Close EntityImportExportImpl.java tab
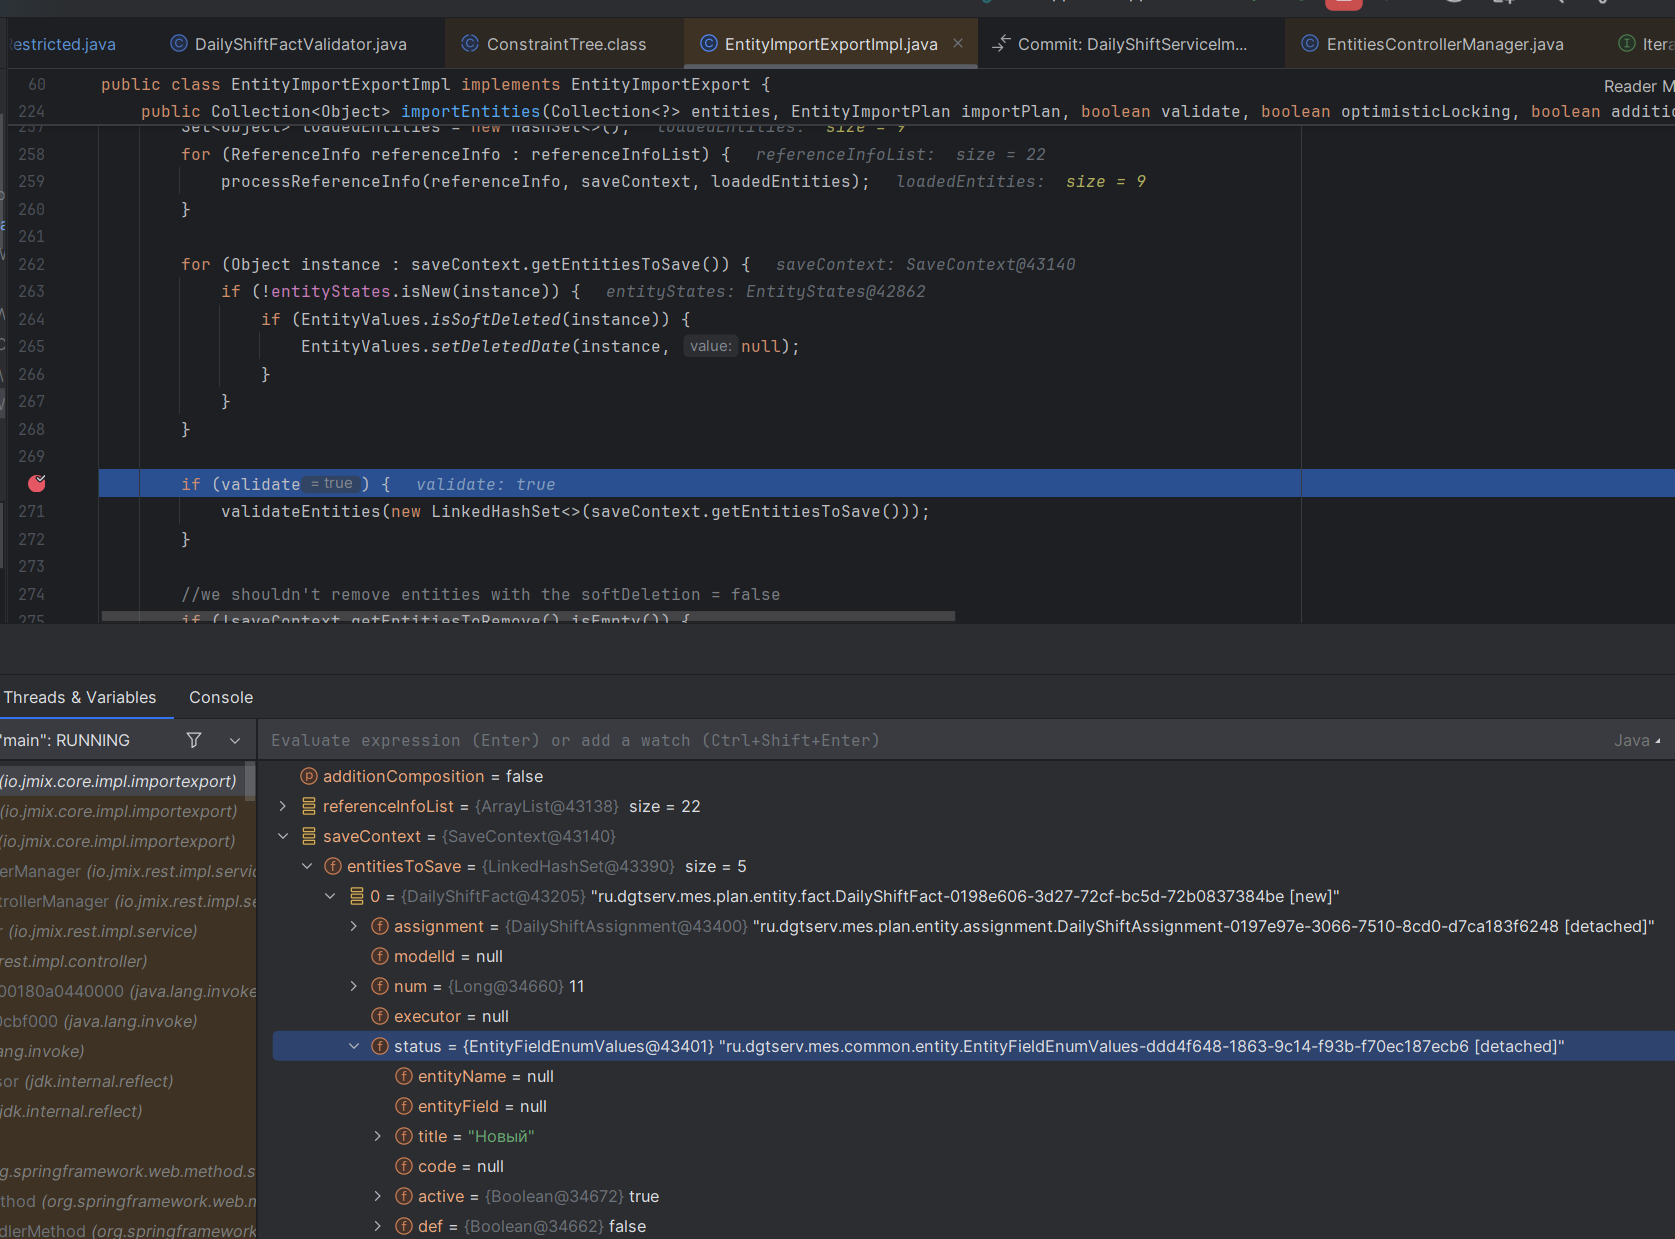 tap(958, 43)
